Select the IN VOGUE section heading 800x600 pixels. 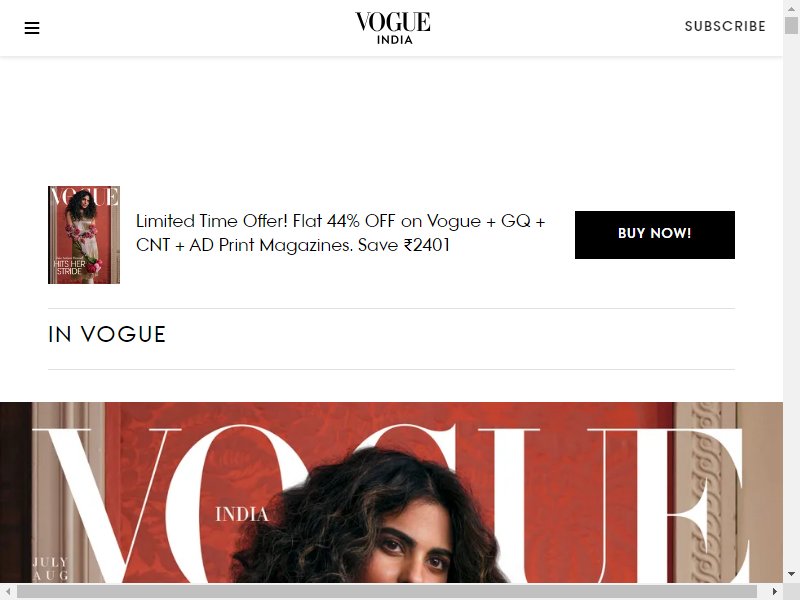[107, 335]
